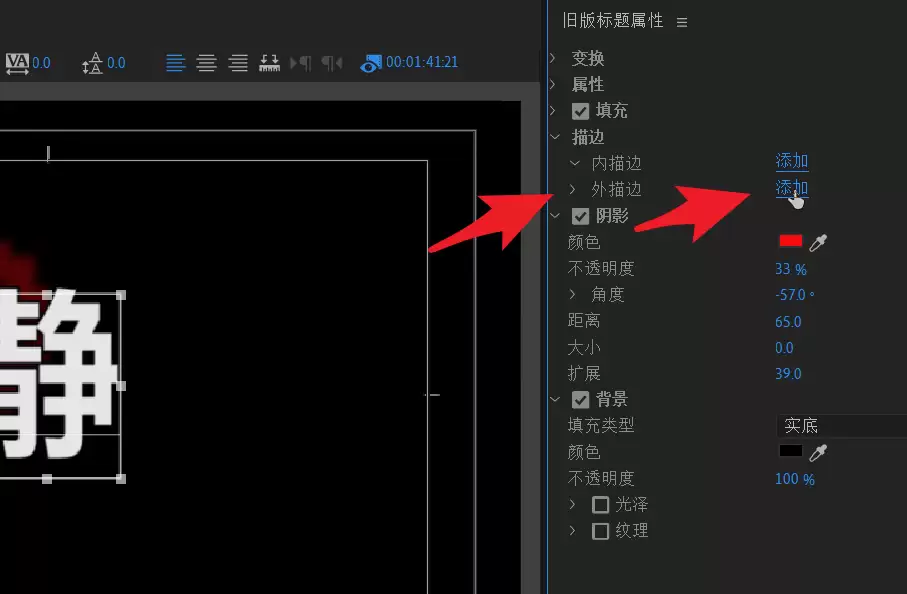Open the red shadow color swatch
The width and height of the screenshot is (907, 594).
coord(791,241)
